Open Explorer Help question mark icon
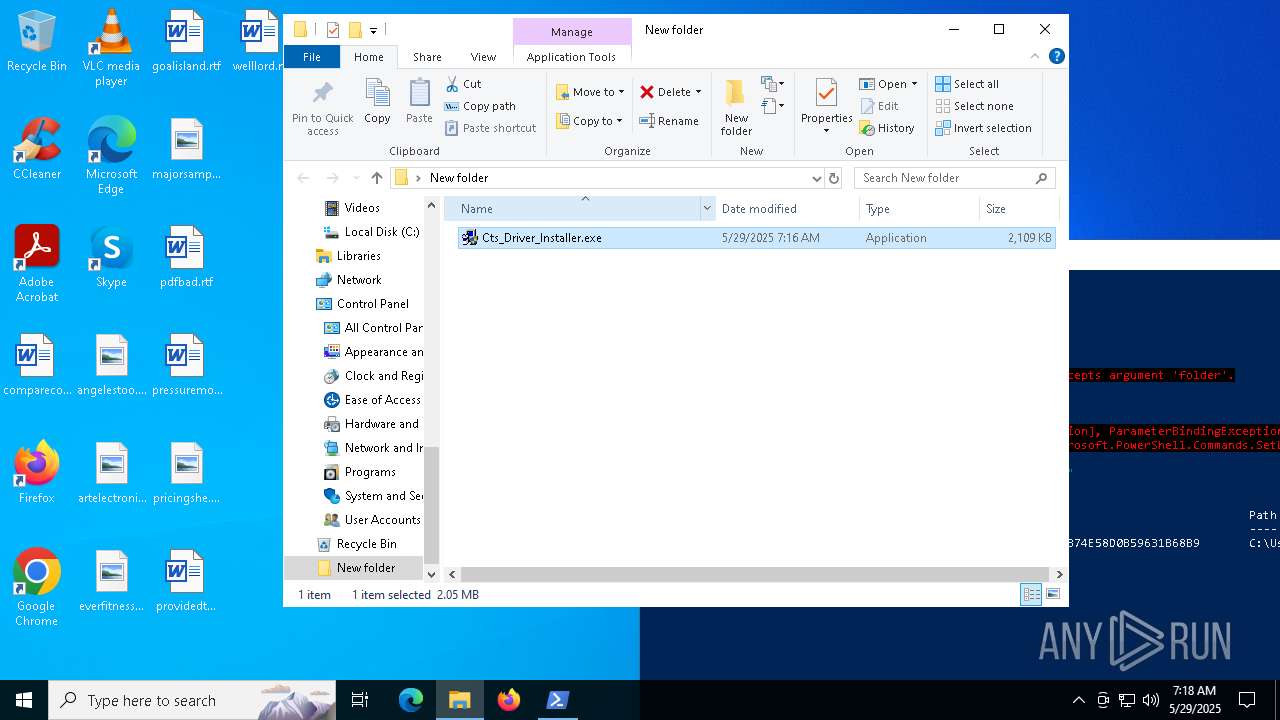Viewport: 1280px width, 720px height. 1056,56
